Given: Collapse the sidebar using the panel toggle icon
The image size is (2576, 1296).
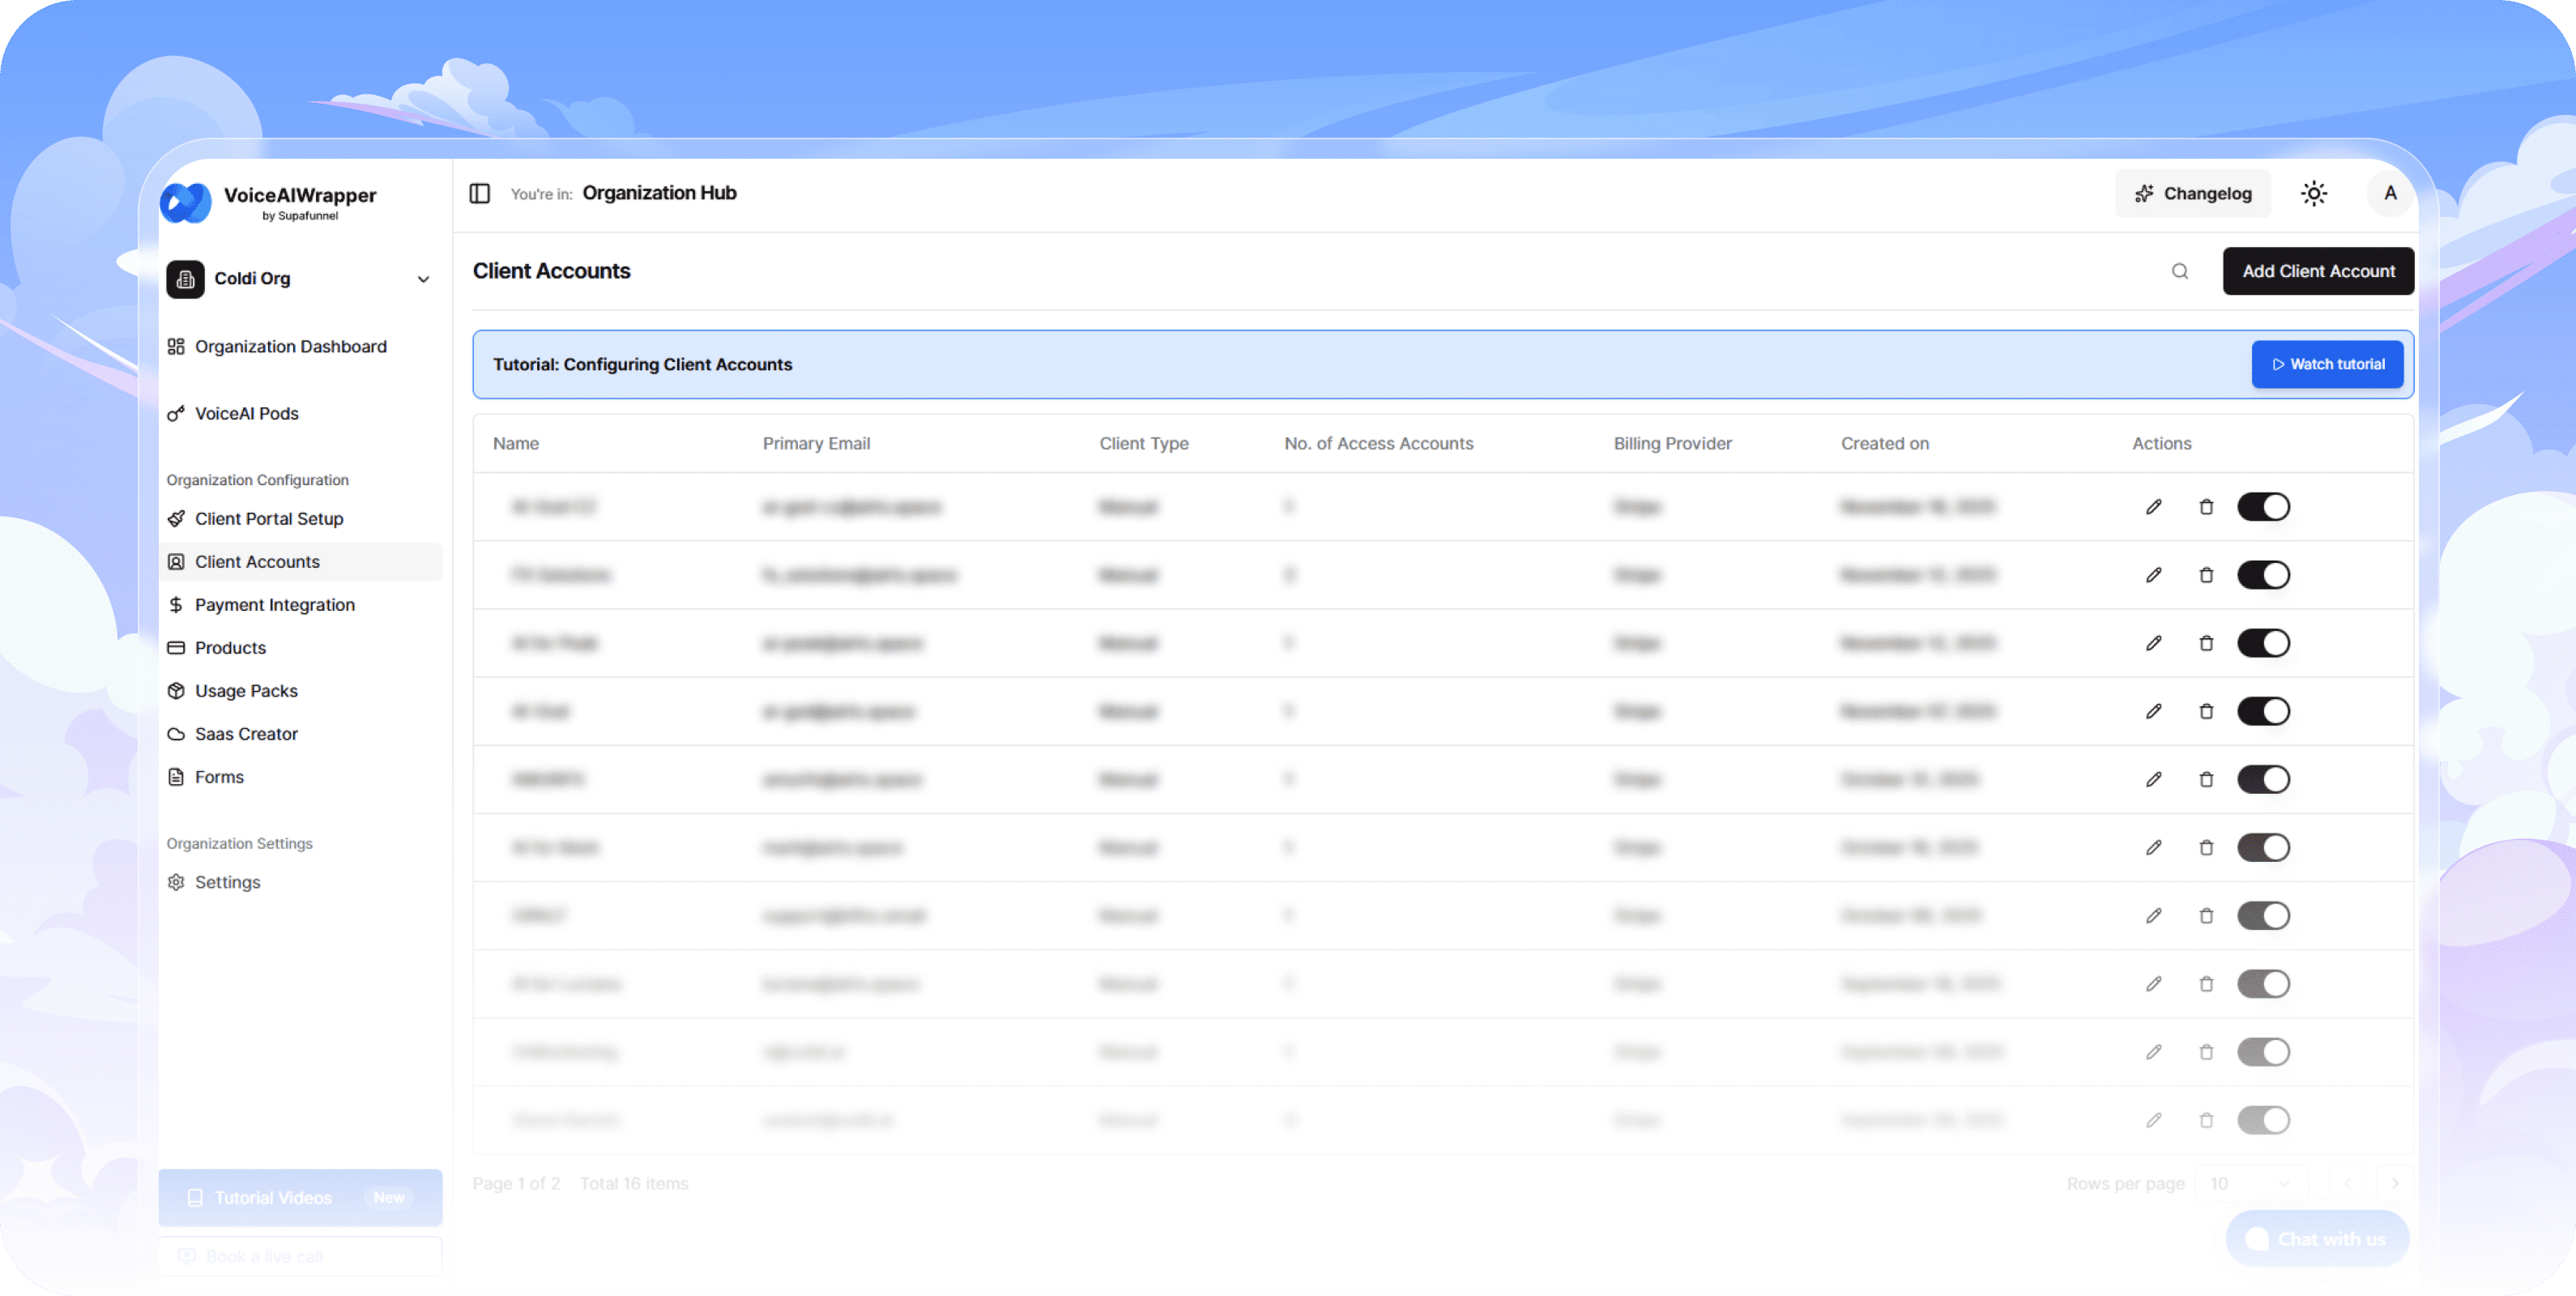Looking at the screenshot, I should [x=480, y=193].
